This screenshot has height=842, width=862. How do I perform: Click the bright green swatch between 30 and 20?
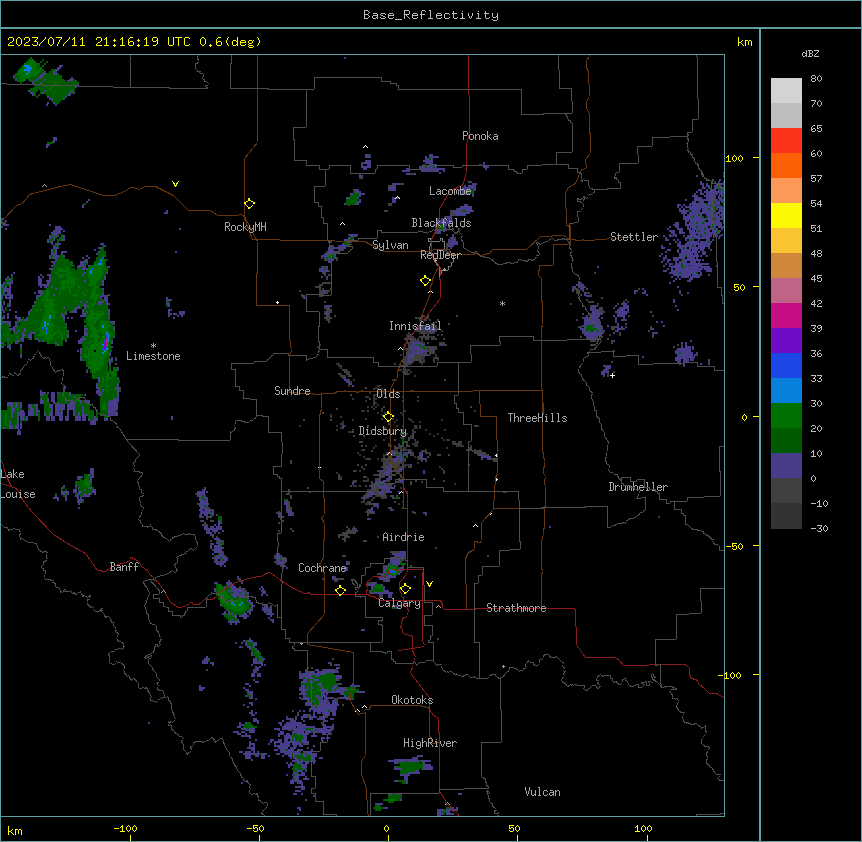(786, 416)
